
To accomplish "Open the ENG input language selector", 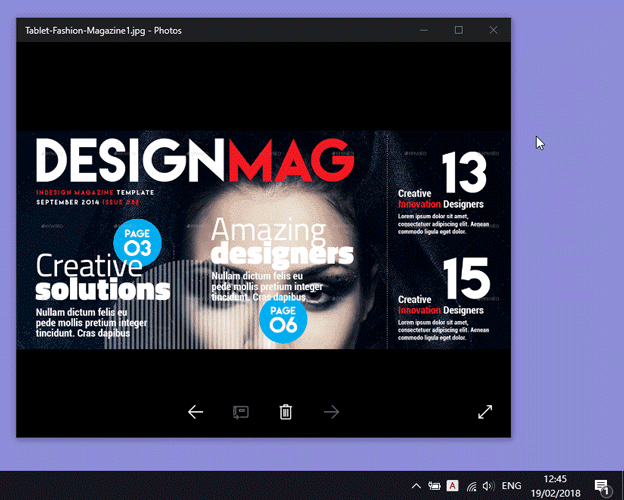I will click(x=511, y=486).
